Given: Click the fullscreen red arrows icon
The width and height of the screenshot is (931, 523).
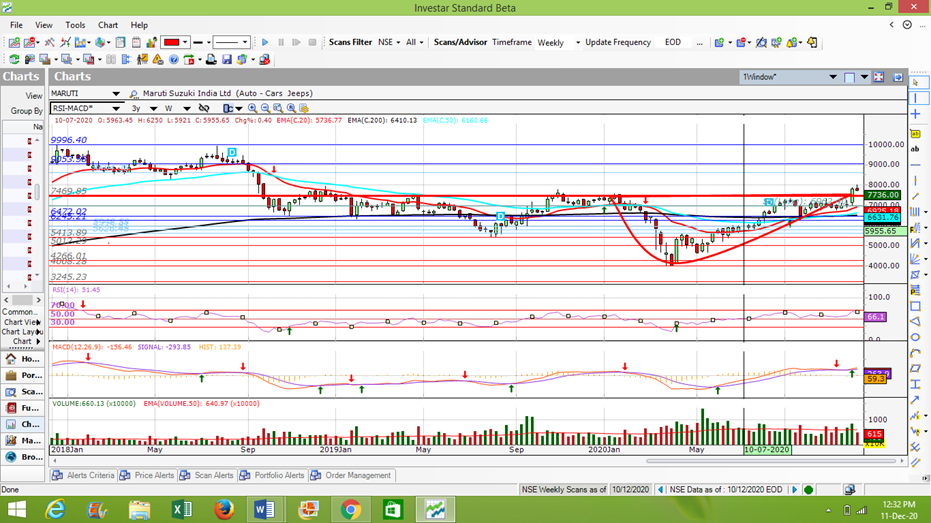Looking at the screenshot, I should click(x=879, y=77).
